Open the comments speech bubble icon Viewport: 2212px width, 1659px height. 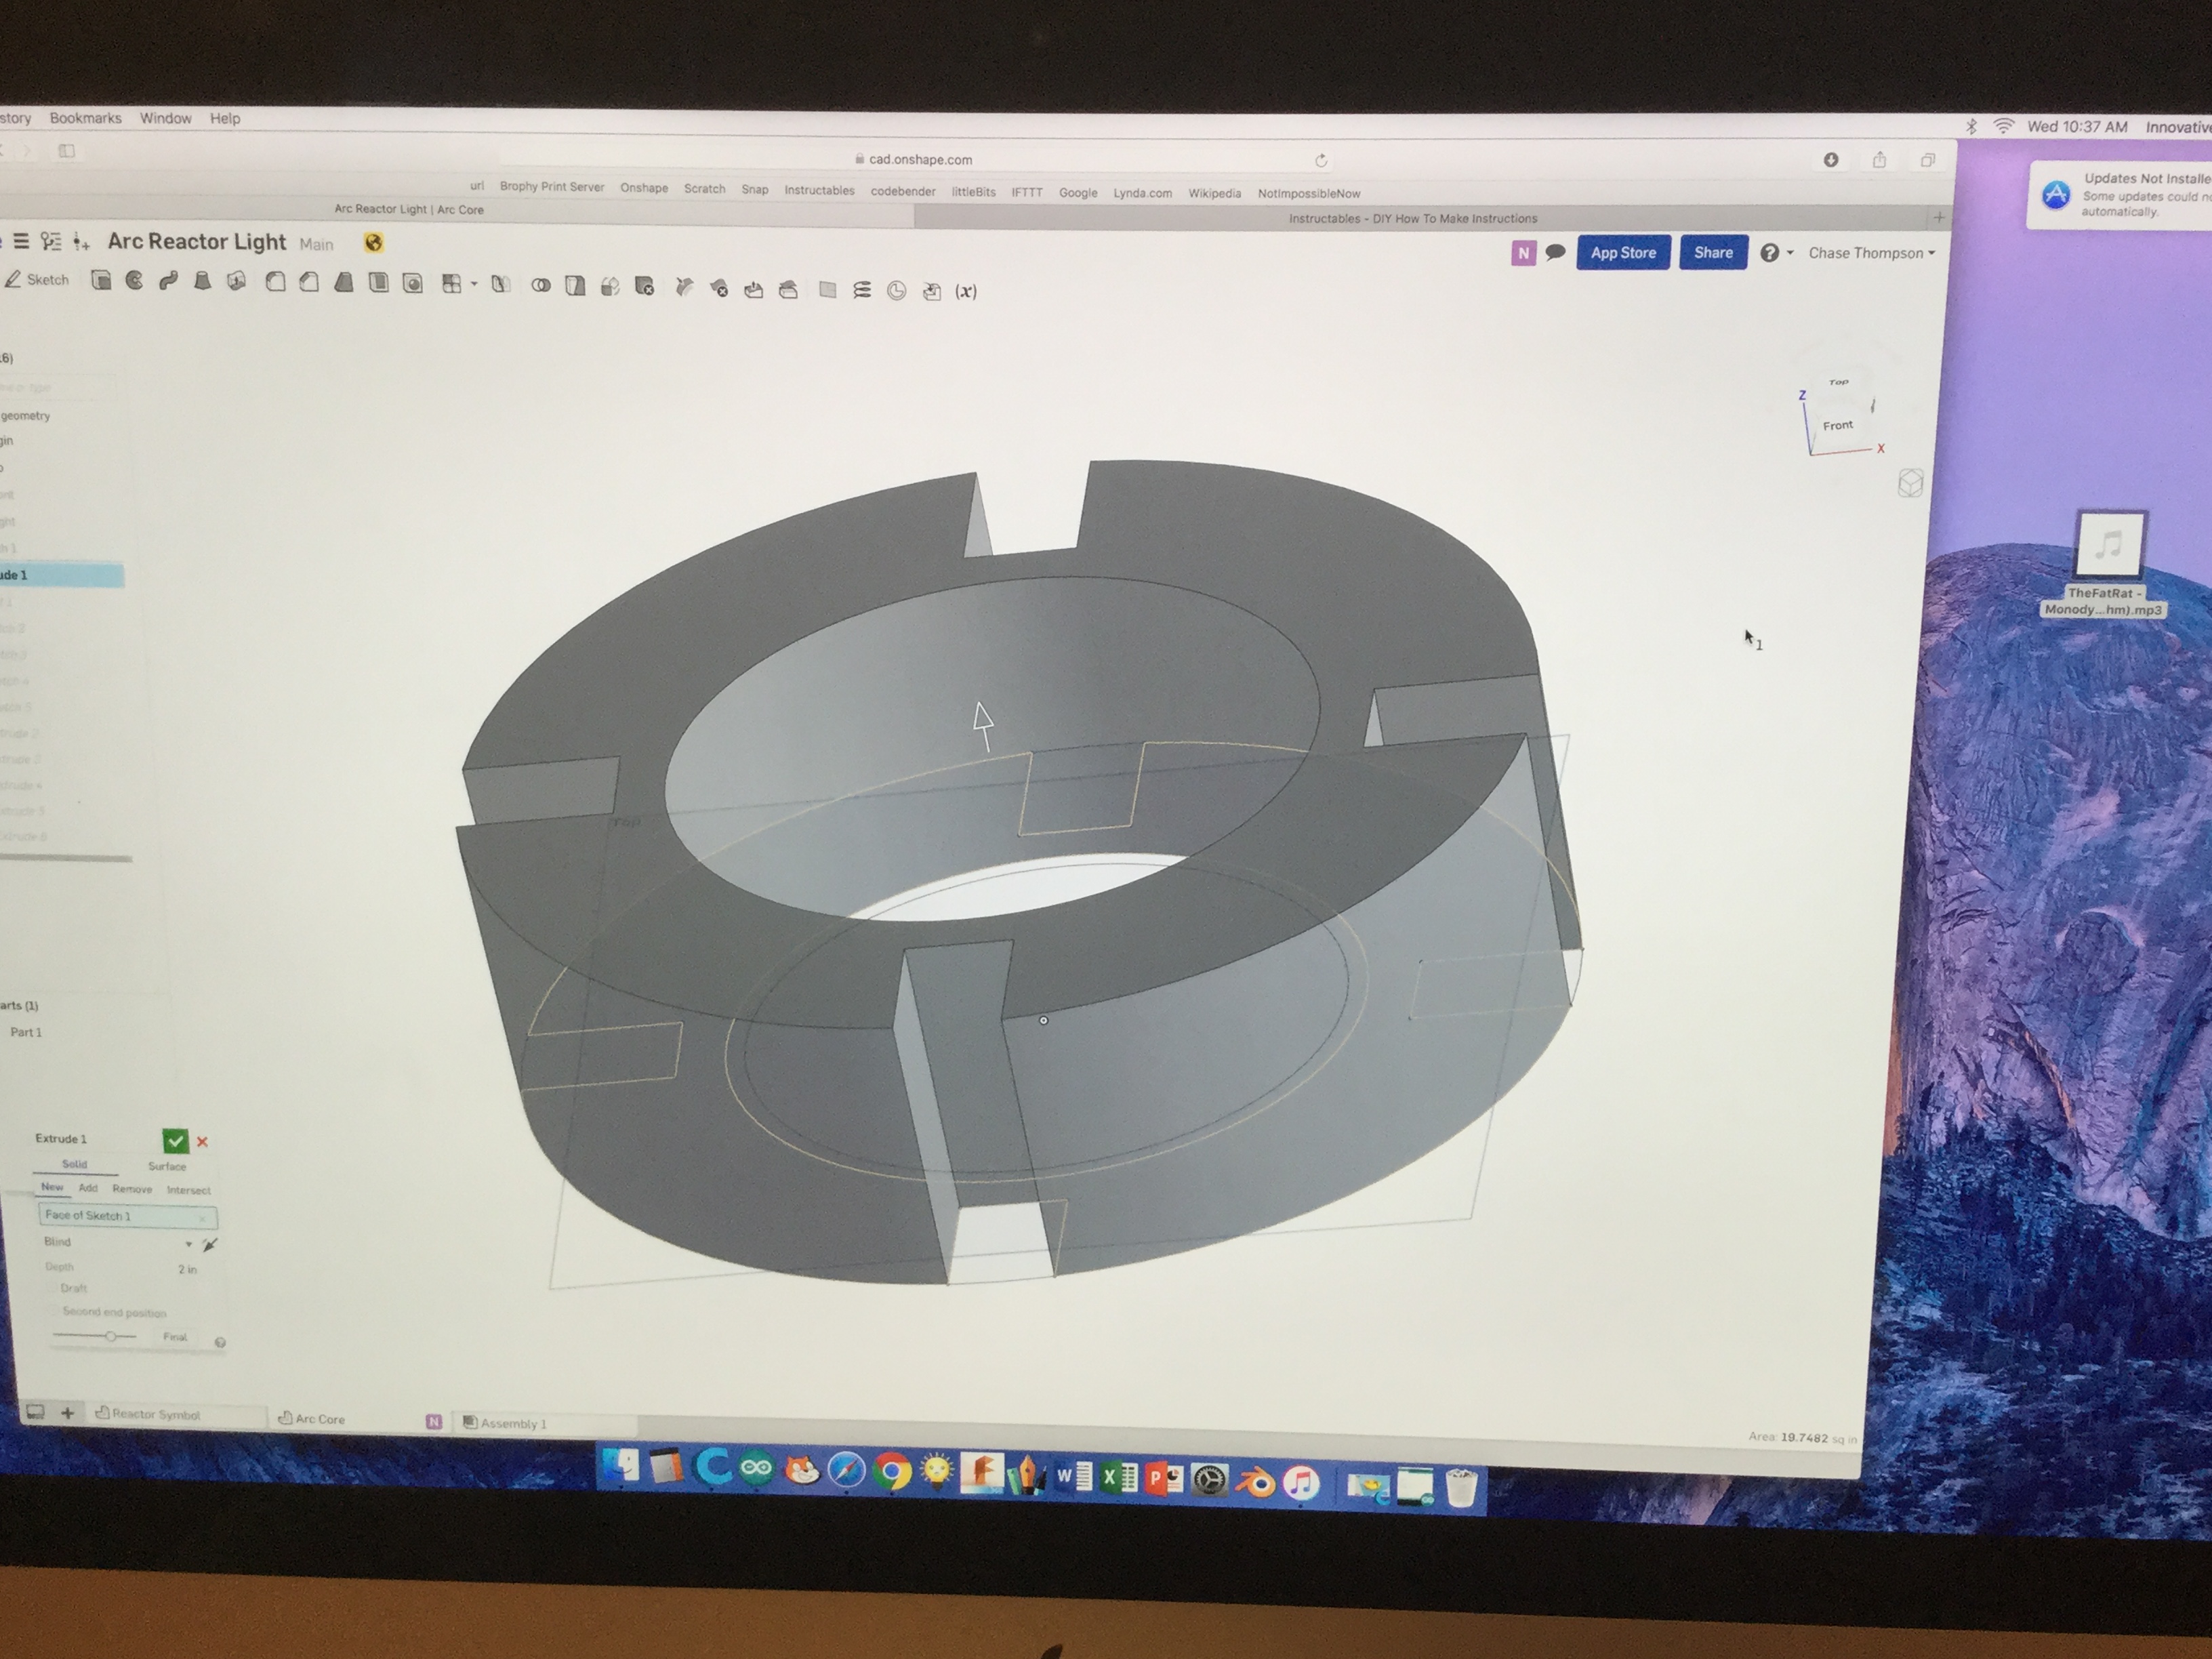tap(1555, 253)
